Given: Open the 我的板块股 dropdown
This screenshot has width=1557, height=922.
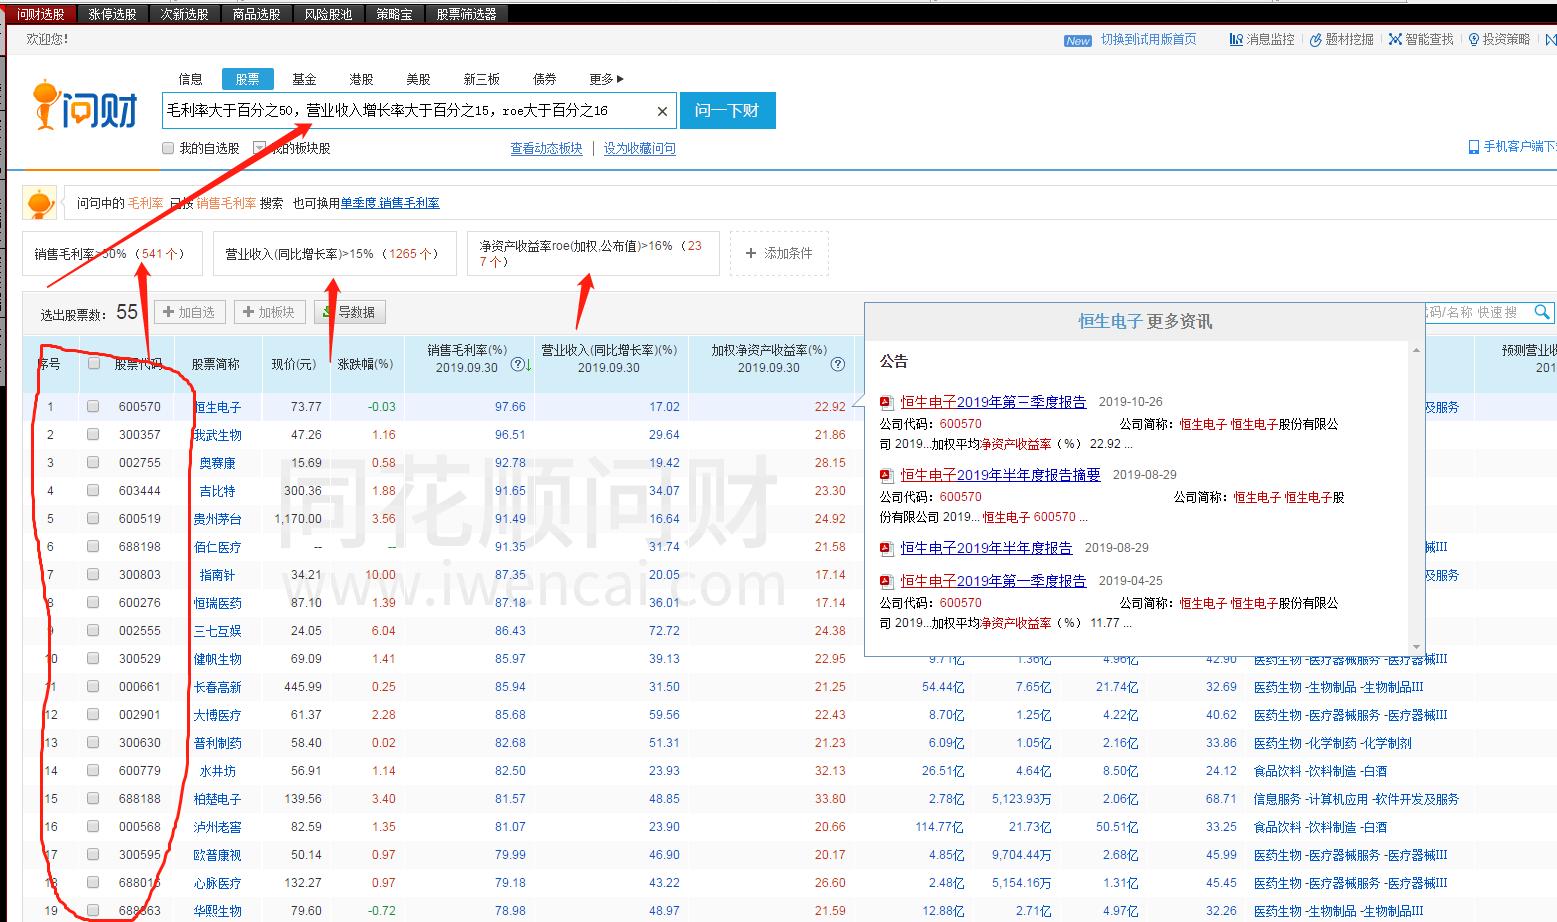Looking at the screenshot, I should click(260, 148).
